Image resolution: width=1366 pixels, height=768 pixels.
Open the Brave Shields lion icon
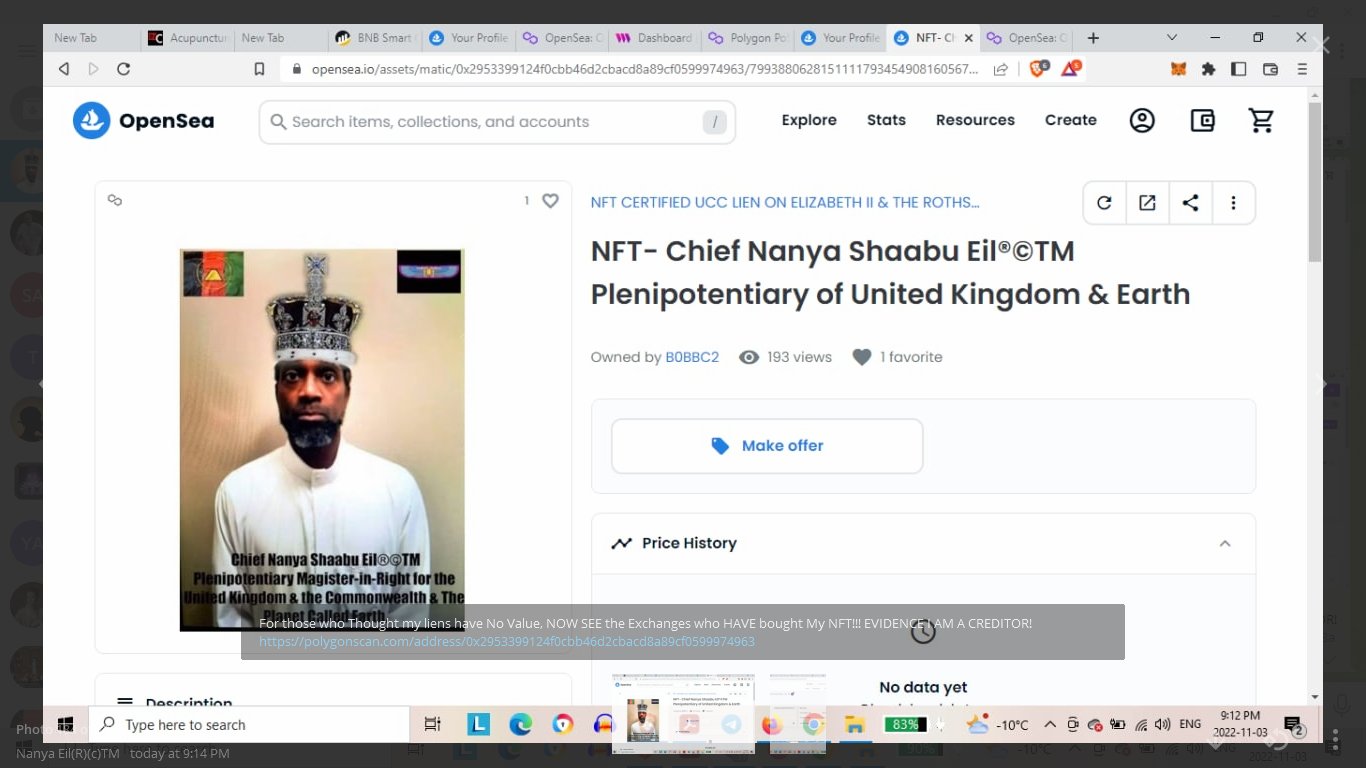[1039, 68]
